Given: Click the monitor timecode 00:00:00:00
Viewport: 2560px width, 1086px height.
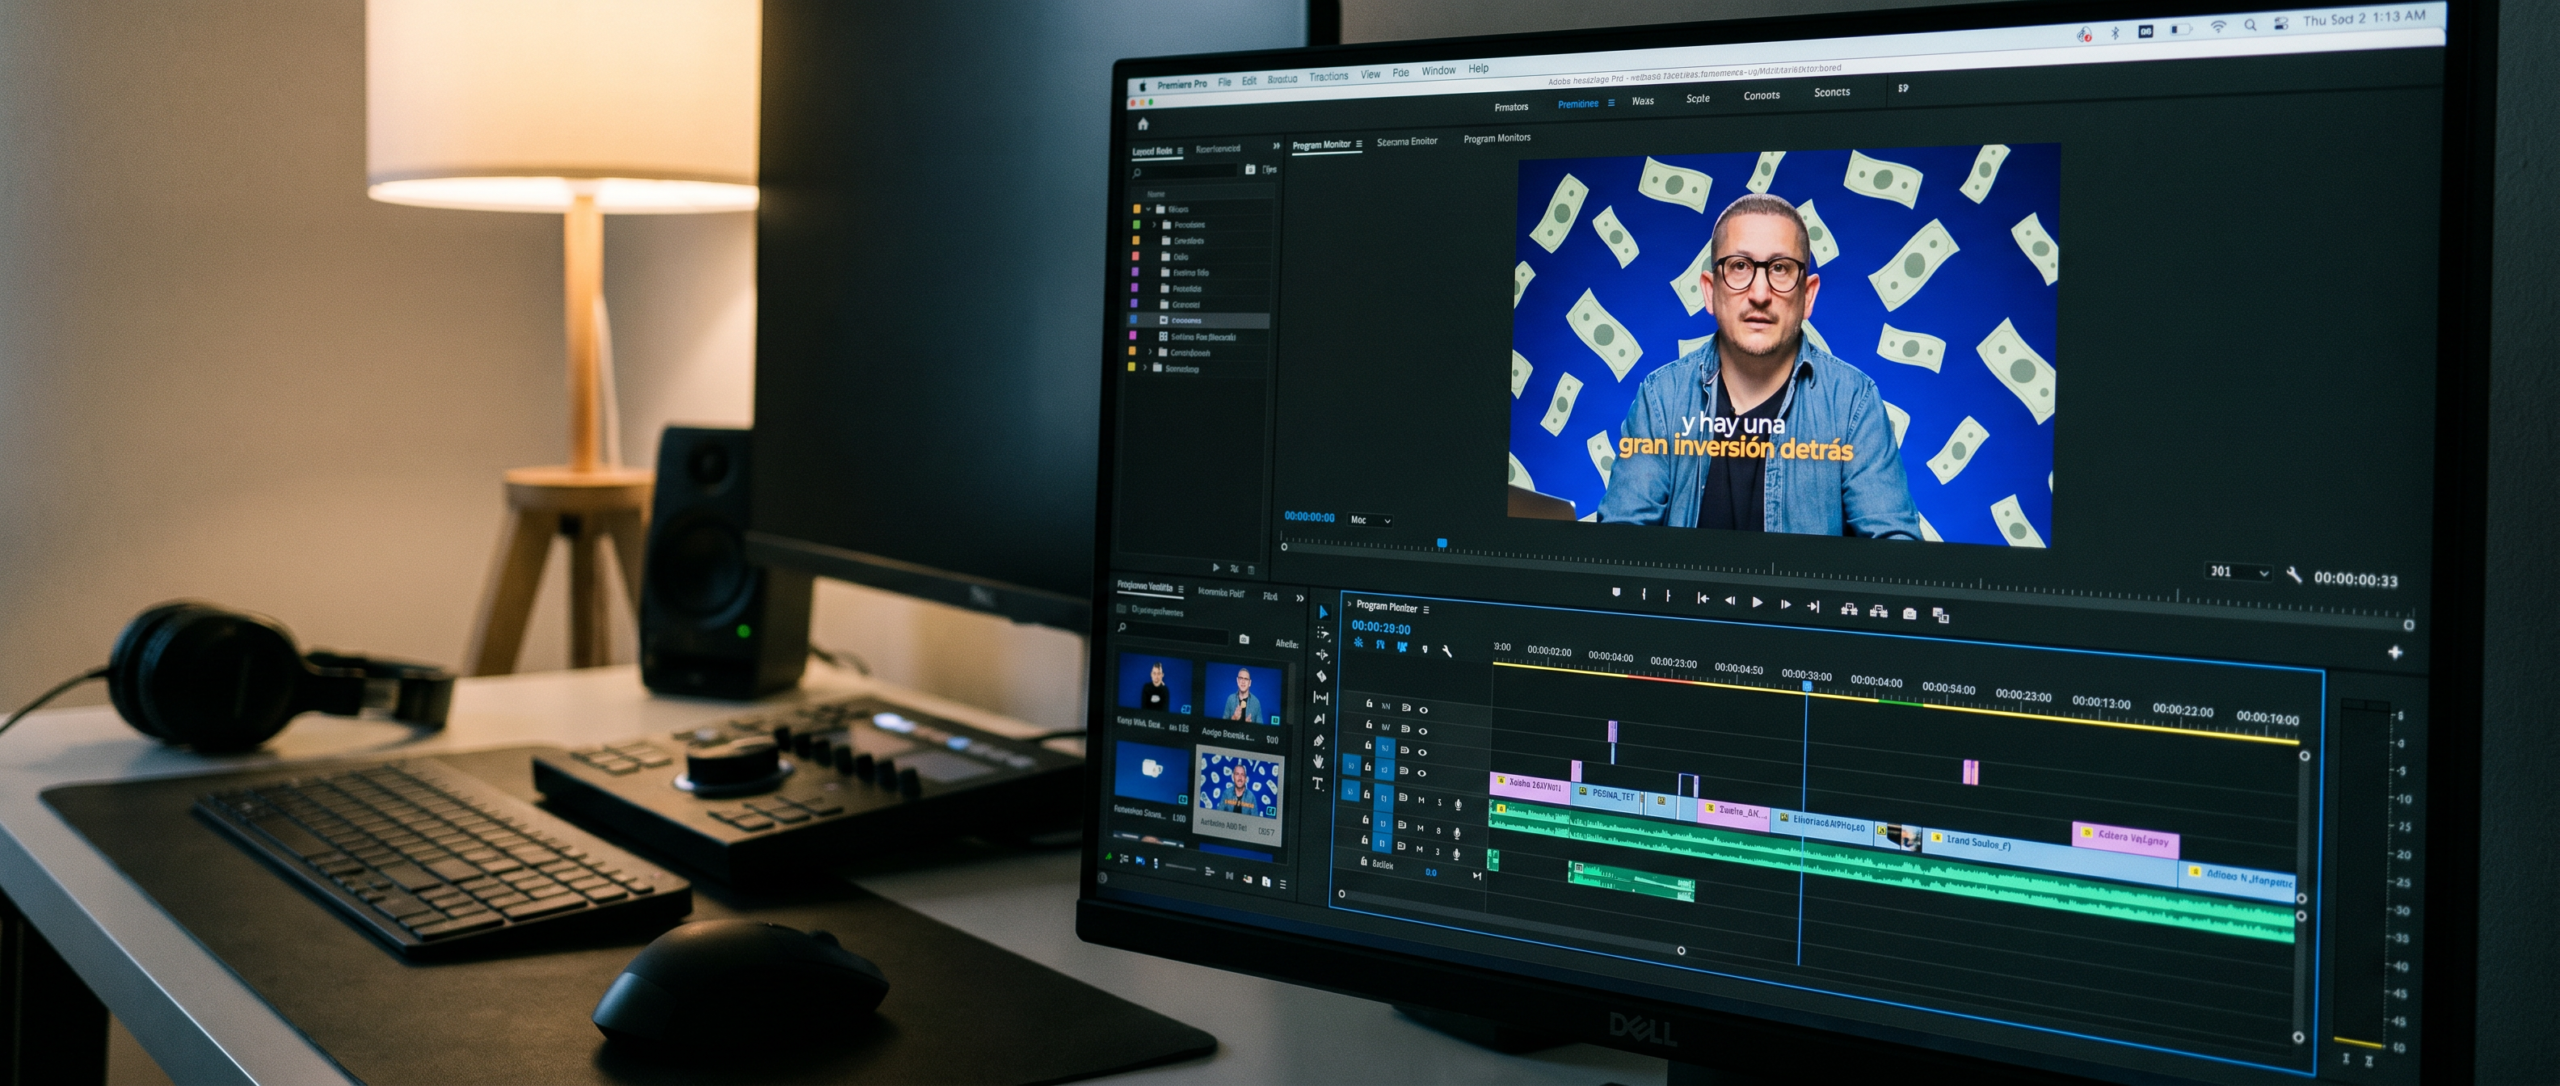Looking at the screenshot, I should point(1309,517).
